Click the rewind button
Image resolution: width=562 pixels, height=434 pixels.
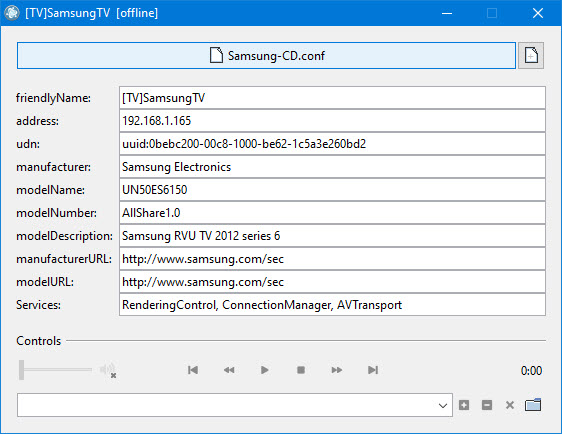(x=229, y=370)
